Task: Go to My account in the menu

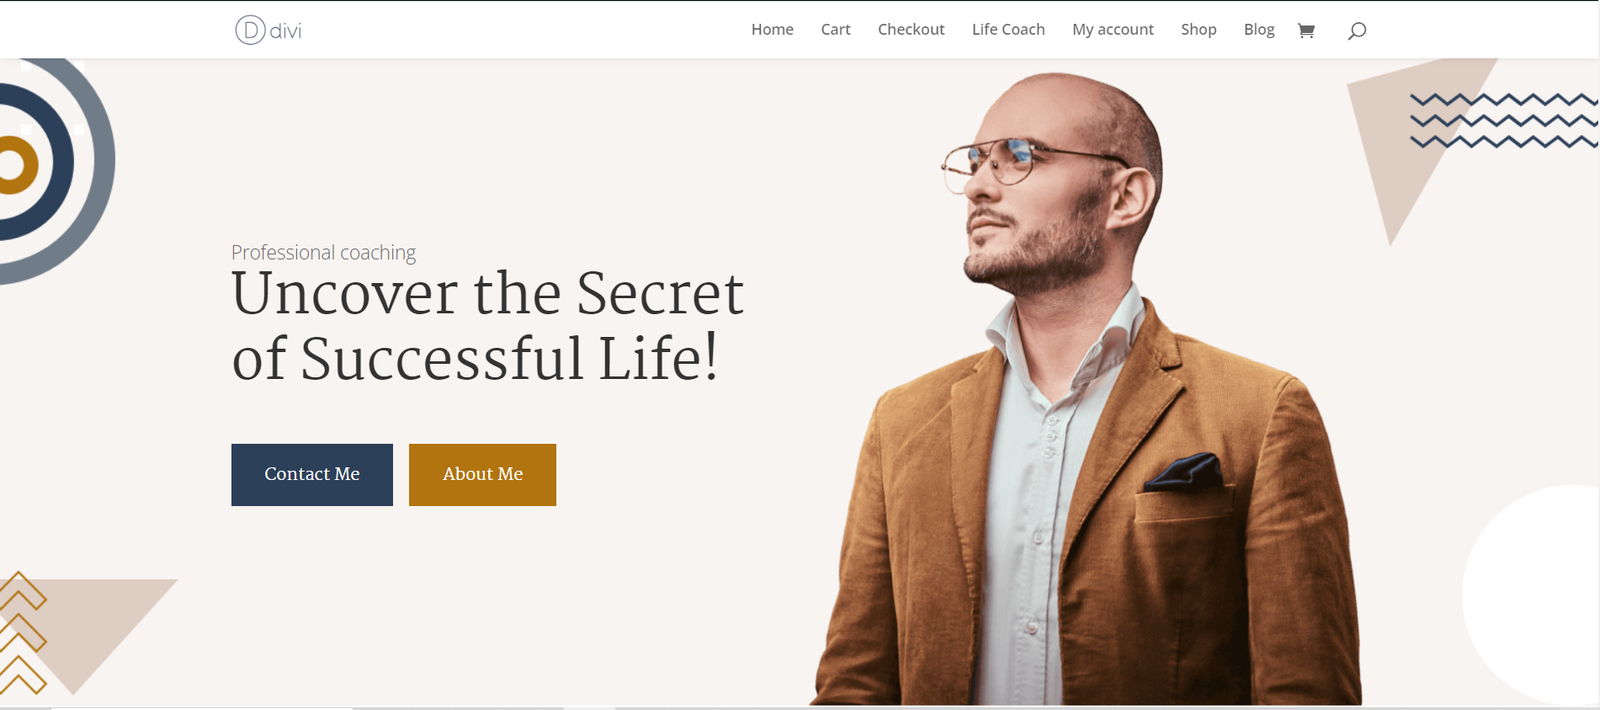Action: tap(1113, 30)
